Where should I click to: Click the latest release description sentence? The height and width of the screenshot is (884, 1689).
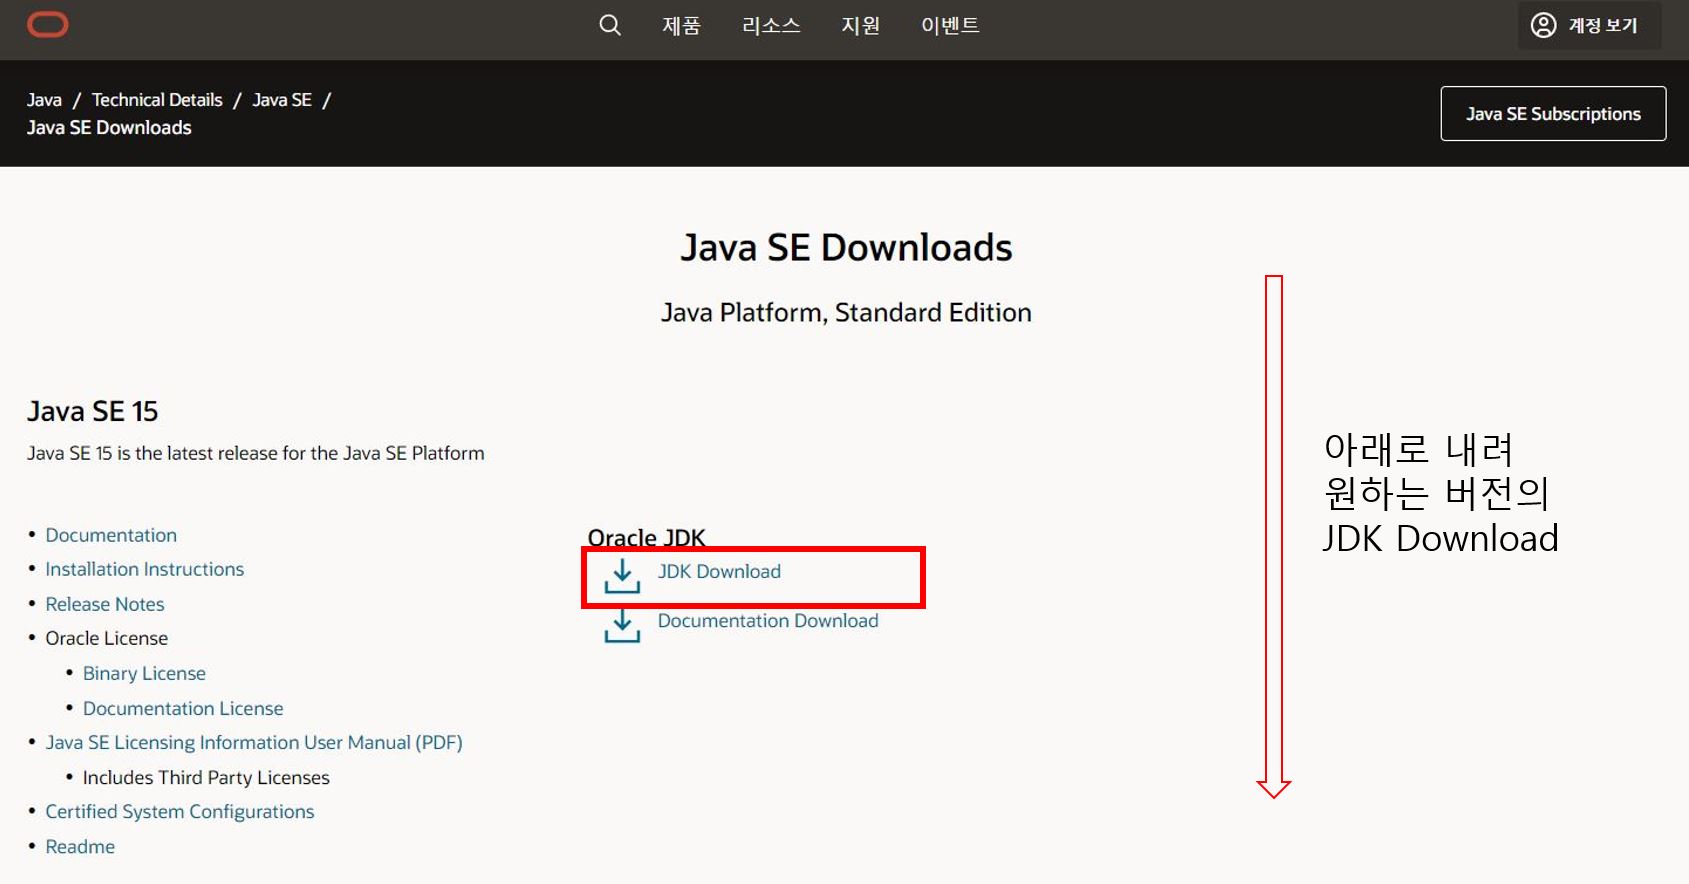255,453
